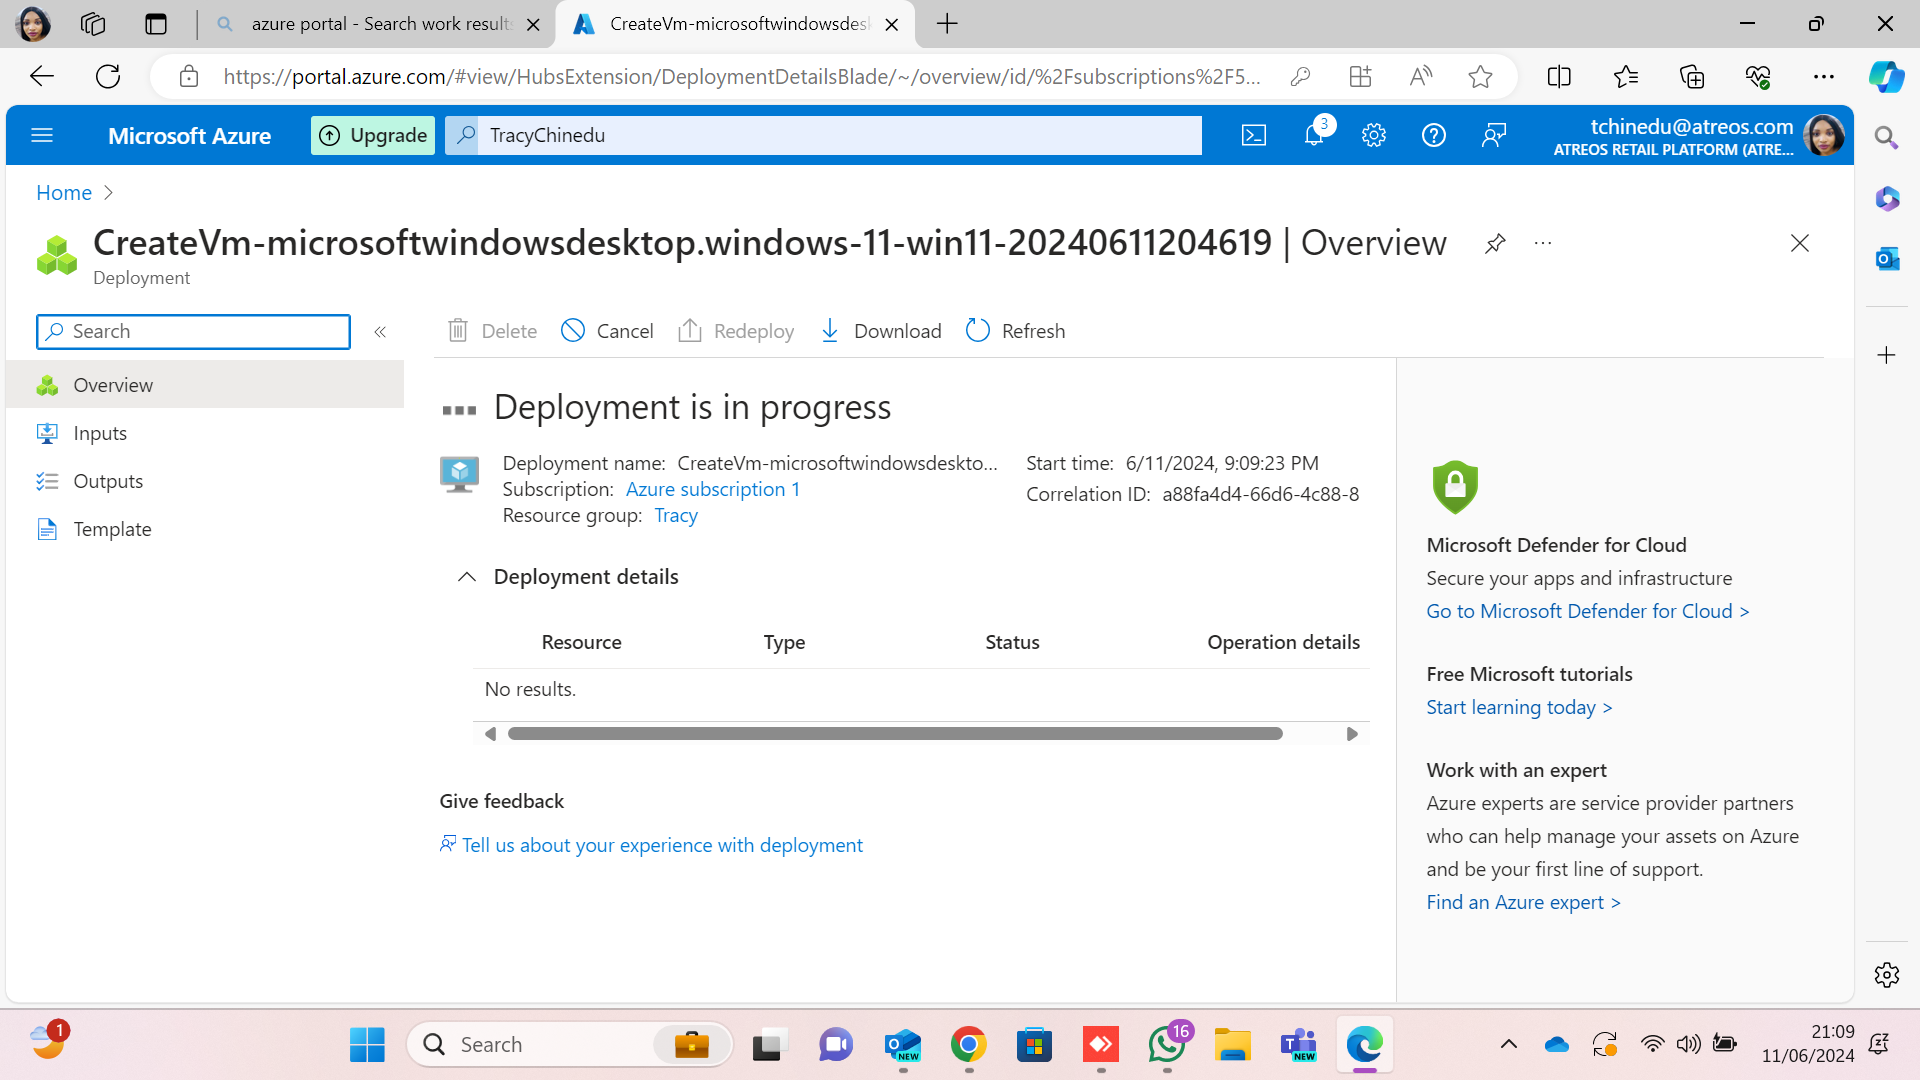Pin deployment blade to dashboard

1495,243
